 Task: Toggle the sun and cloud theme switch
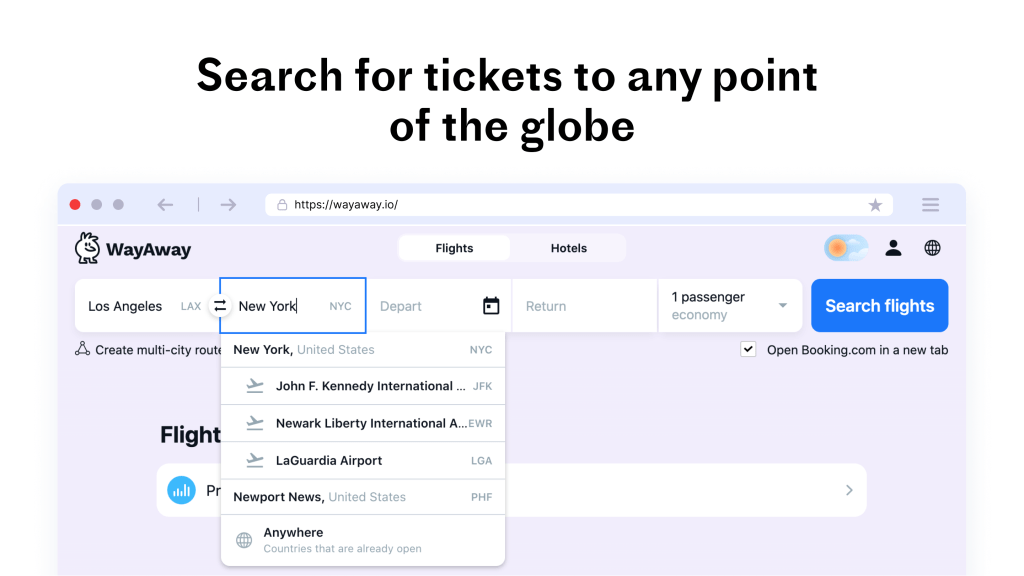click(x=846, y=248)
